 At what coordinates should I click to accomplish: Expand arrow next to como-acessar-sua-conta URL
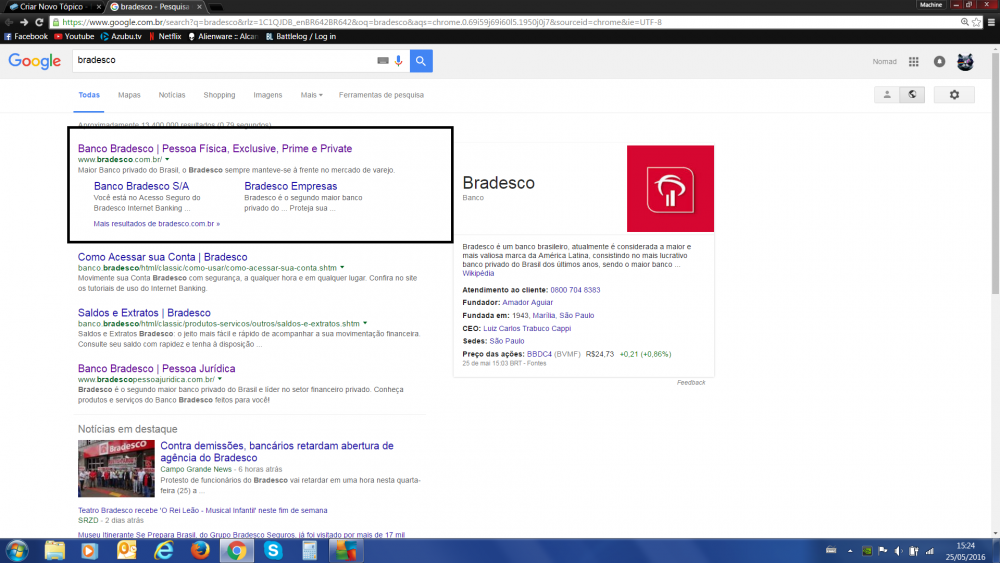point(342,268)
